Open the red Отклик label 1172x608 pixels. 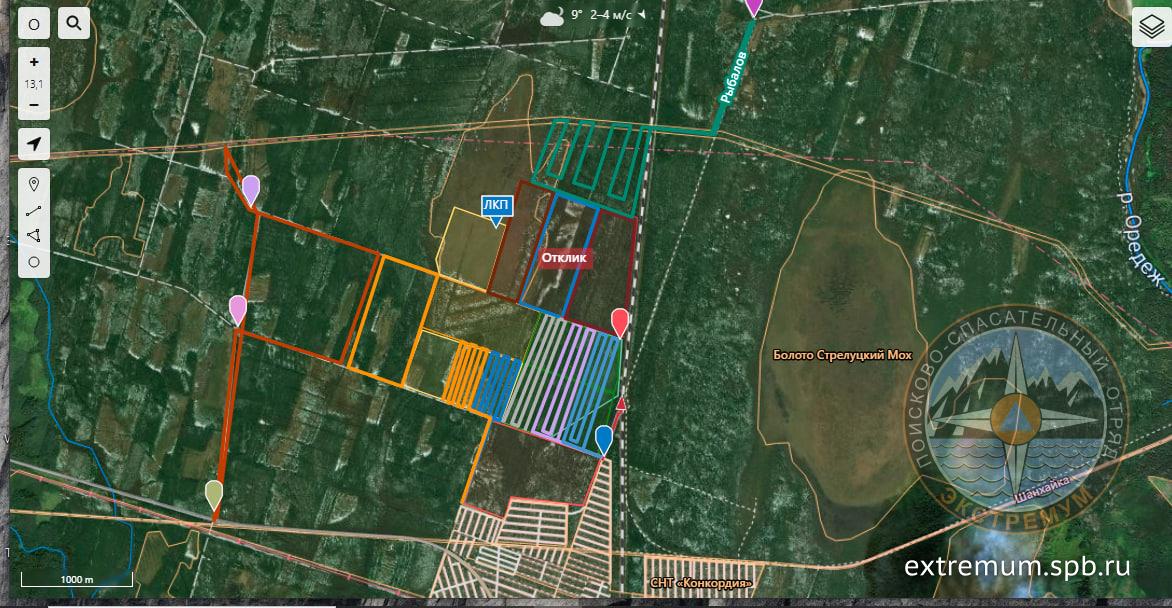point(565,258)
